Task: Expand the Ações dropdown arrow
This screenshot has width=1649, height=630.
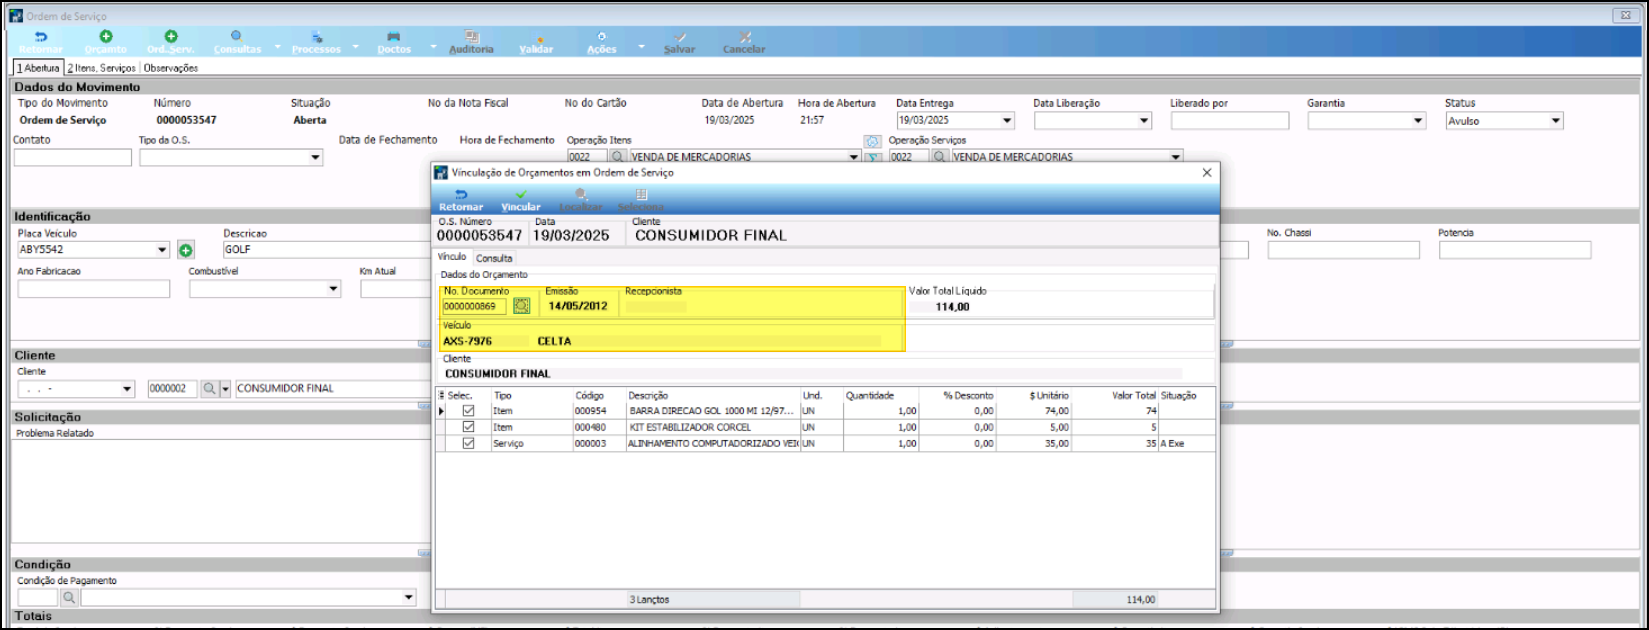Action: point(641,46)
